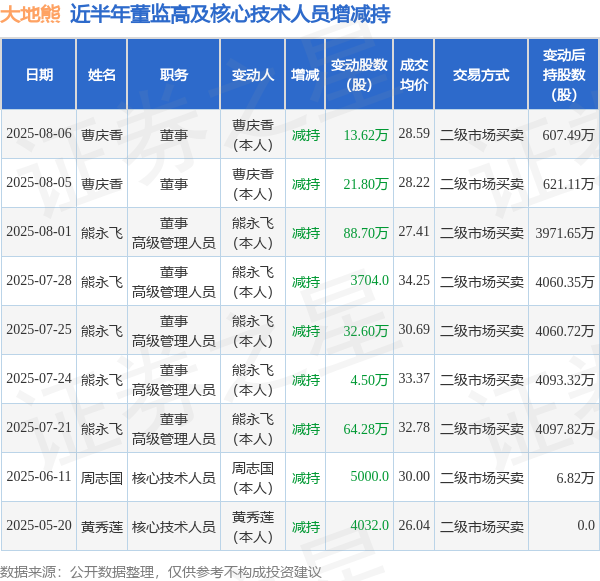This screenshot has height=581, width=600.
Task: Click the 大地熊 stock name in the title
Action: point(30,15)
